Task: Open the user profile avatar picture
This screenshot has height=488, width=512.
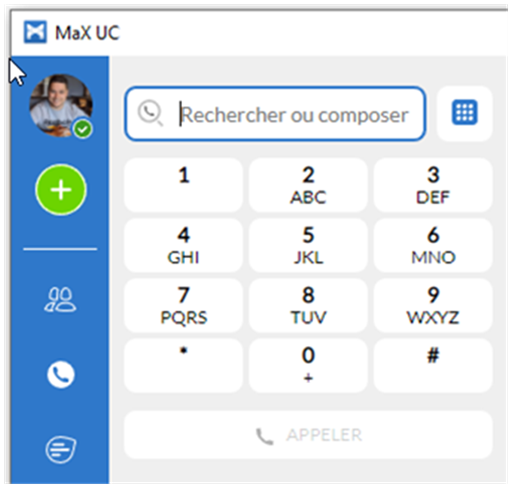Action: (x=61, y=105)
